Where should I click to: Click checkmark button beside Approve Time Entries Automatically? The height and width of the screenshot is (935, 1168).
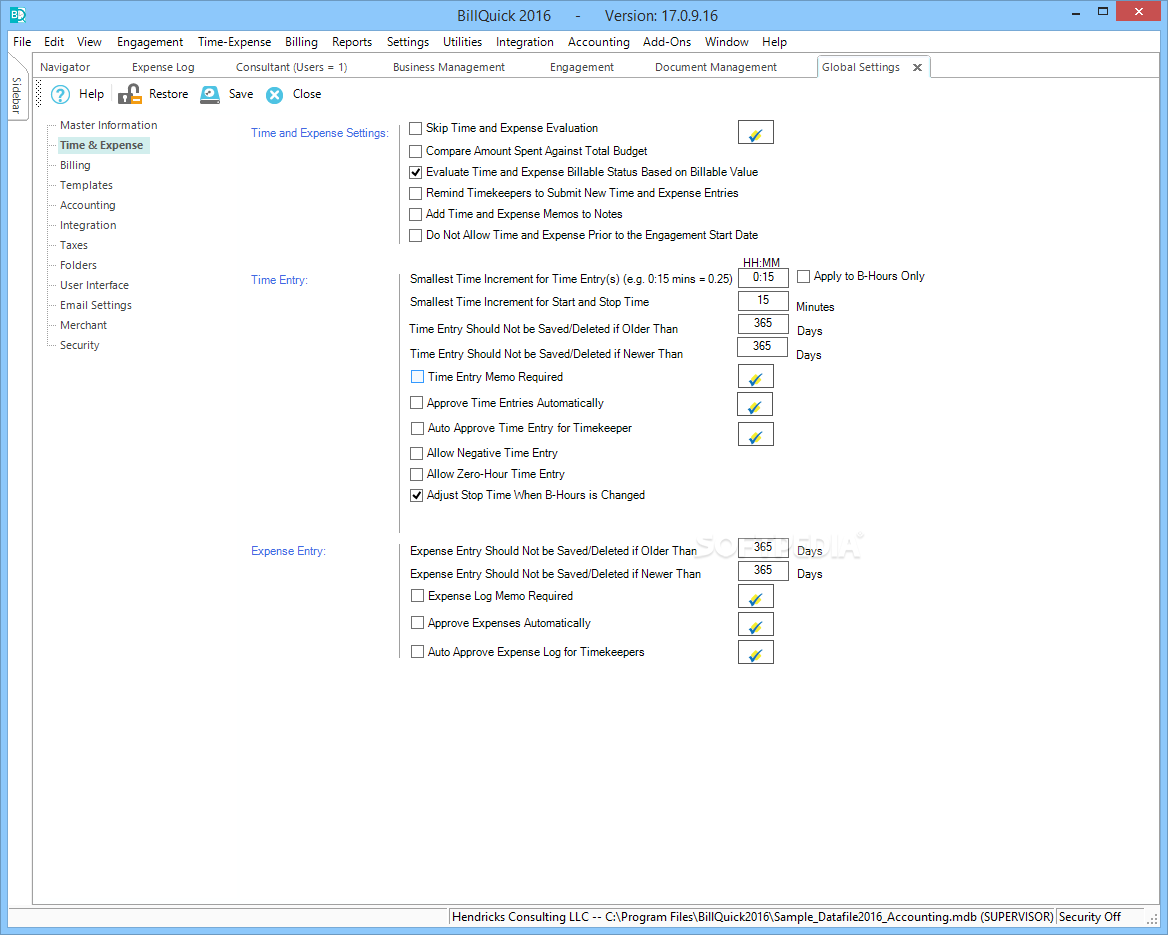point(755,405)
